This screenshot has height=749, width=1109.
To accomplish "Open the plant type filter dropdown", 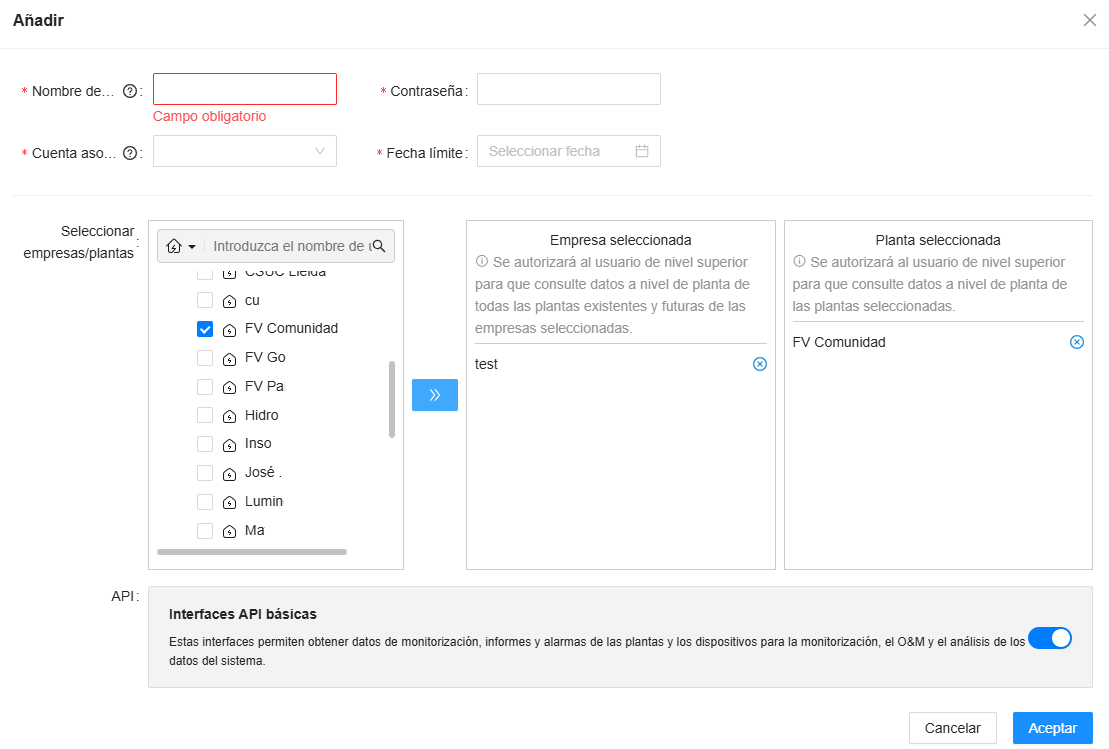I will (x=181, y=246).
